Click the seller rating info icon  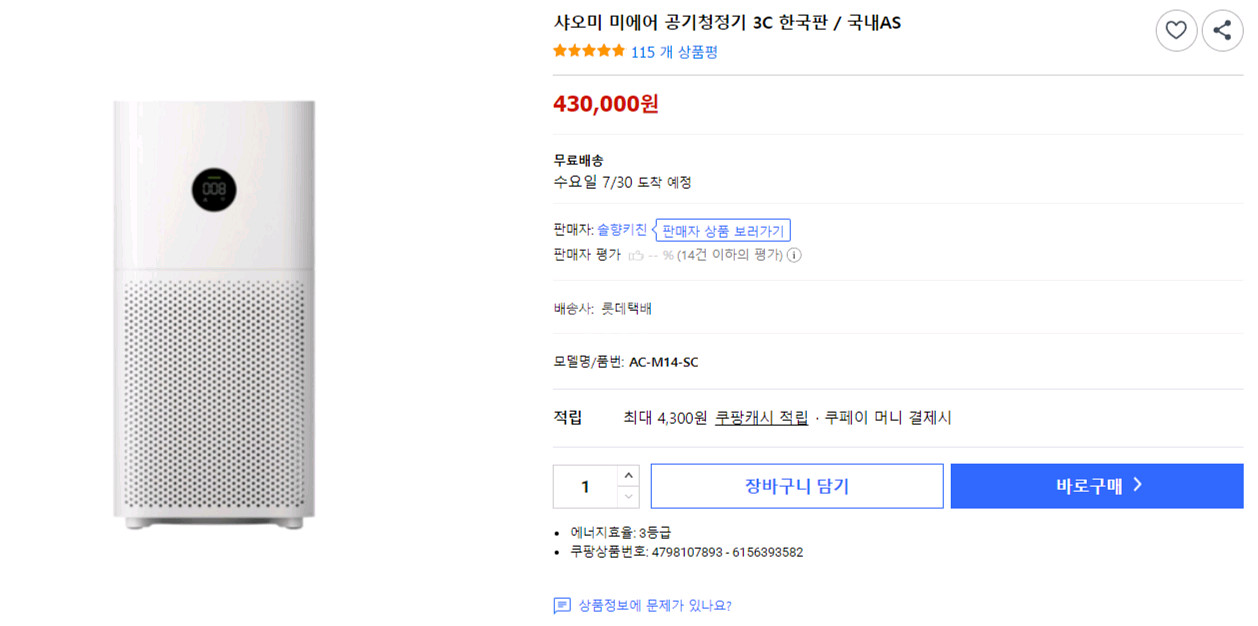coord(794,255)
